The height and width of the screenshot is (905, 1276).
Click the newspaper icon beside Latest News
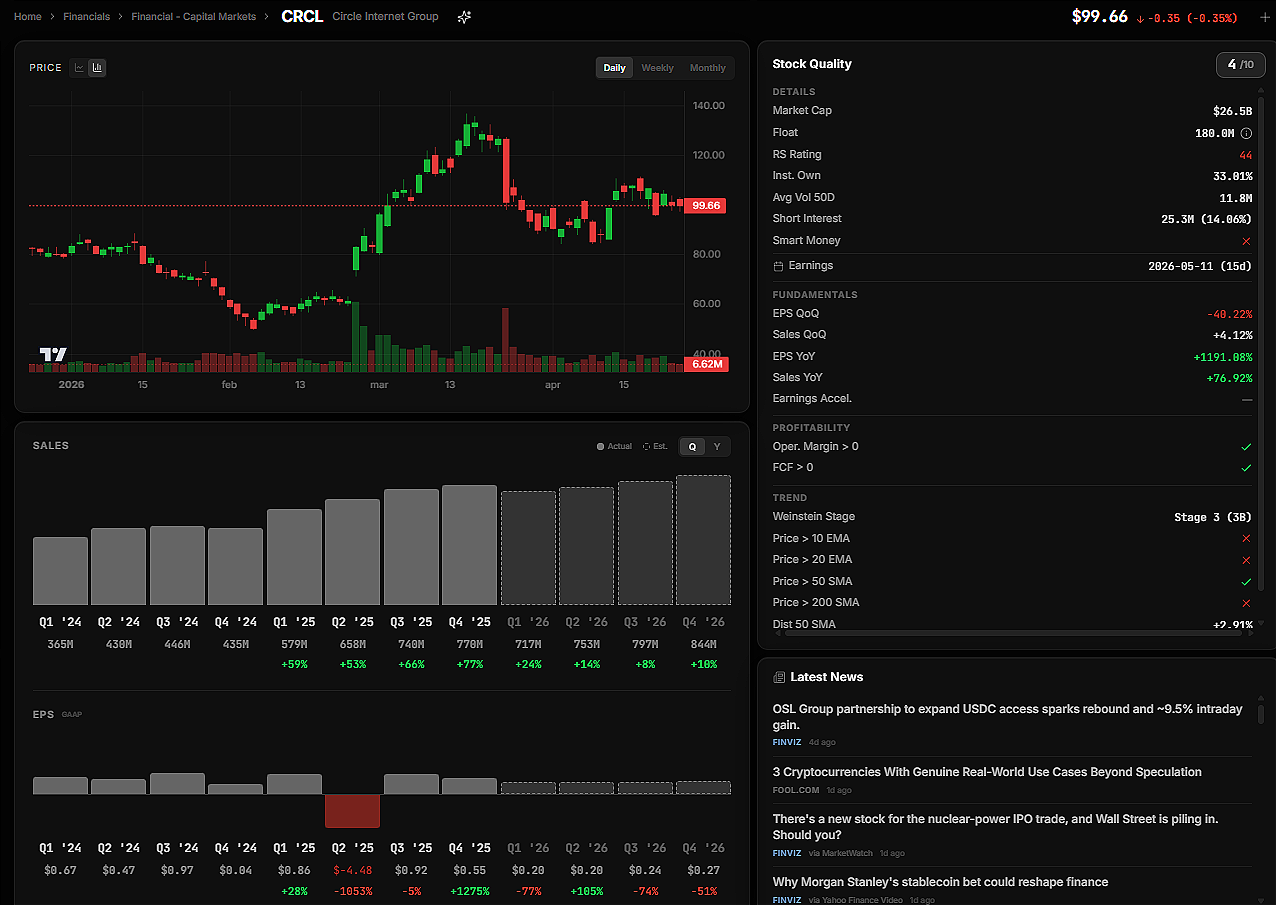tap(779, 677)
